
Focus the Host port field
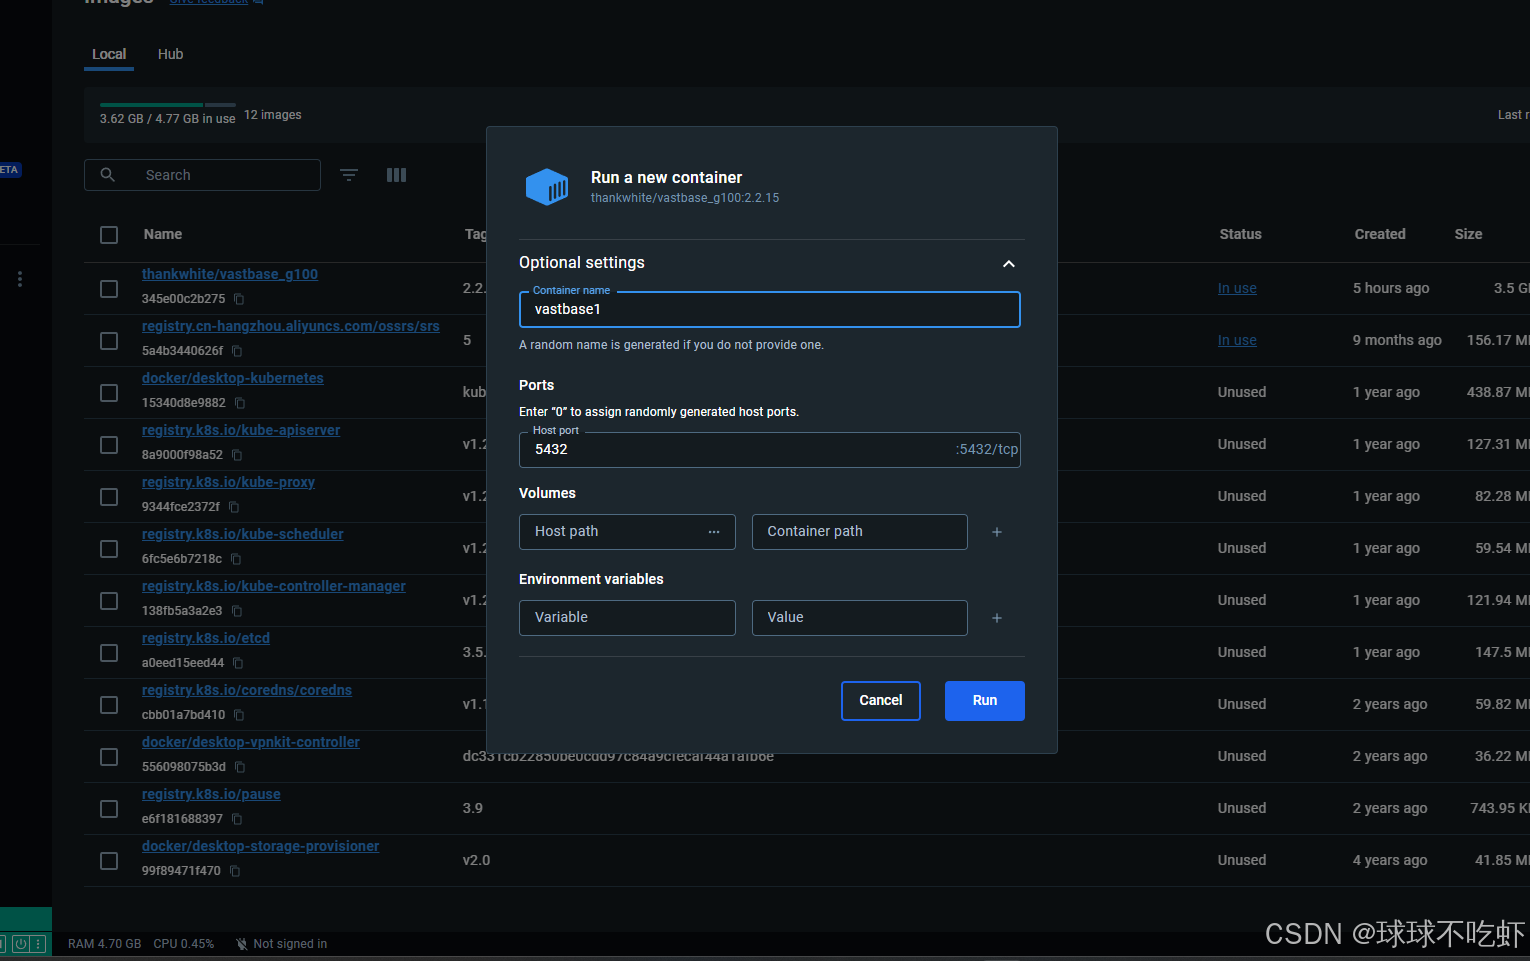770,450
